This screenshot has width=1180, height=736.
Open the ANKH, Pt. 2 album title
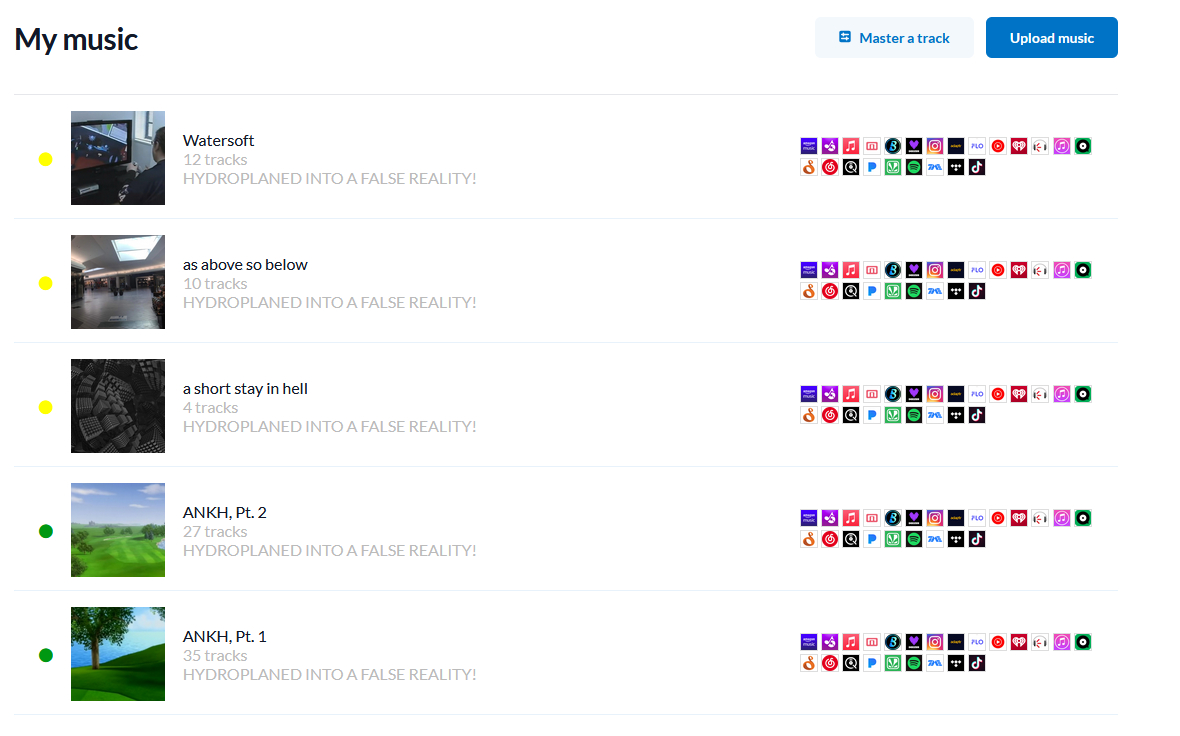coord(224,513)
